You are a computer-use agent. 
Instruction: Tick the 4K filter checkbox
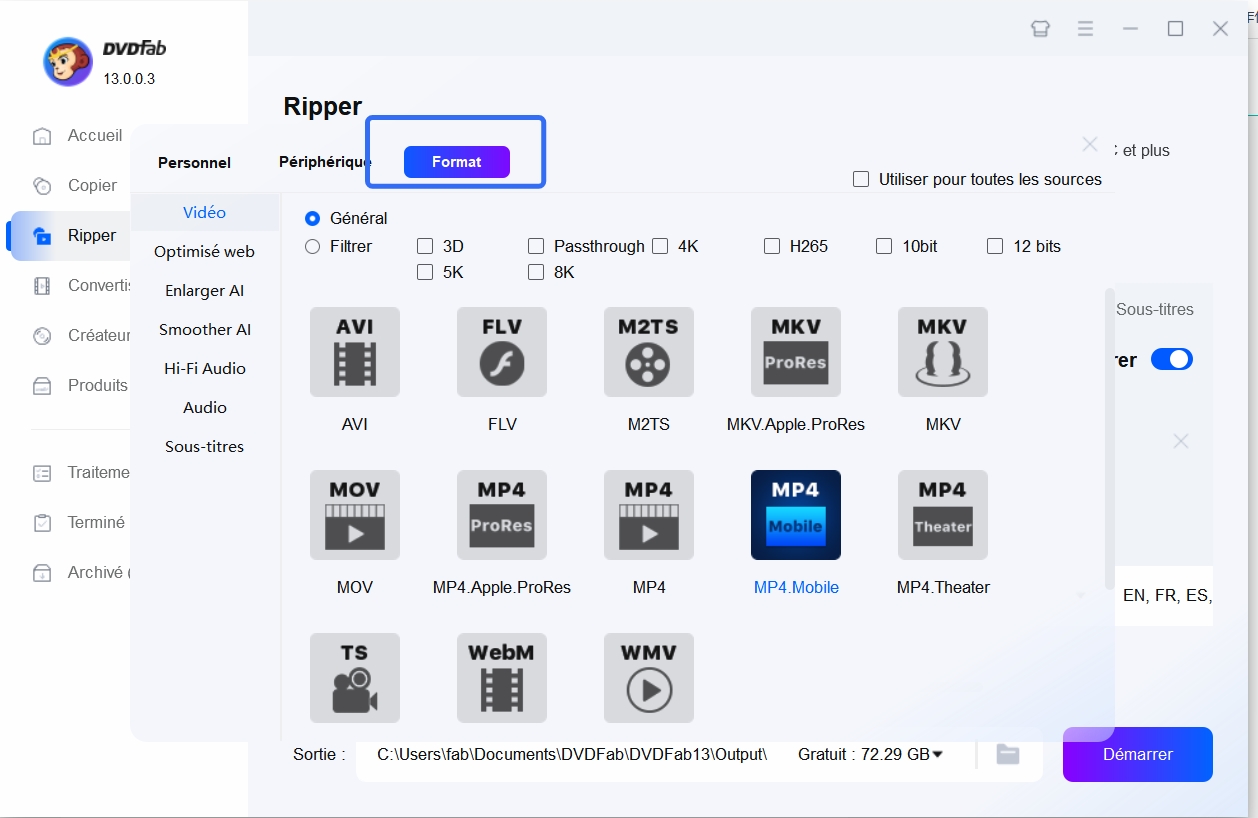click(x=660, y=246)
